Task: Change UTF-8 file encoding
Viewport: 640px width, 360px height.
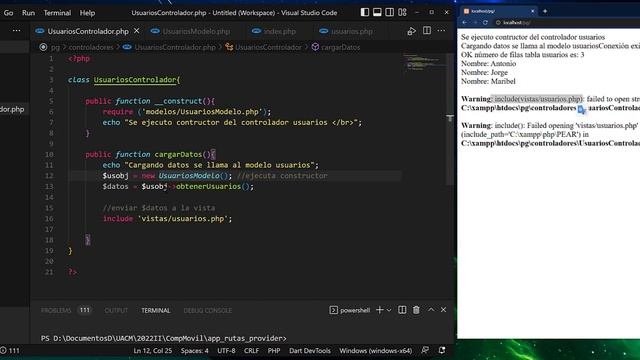Action: coord(226,351)
